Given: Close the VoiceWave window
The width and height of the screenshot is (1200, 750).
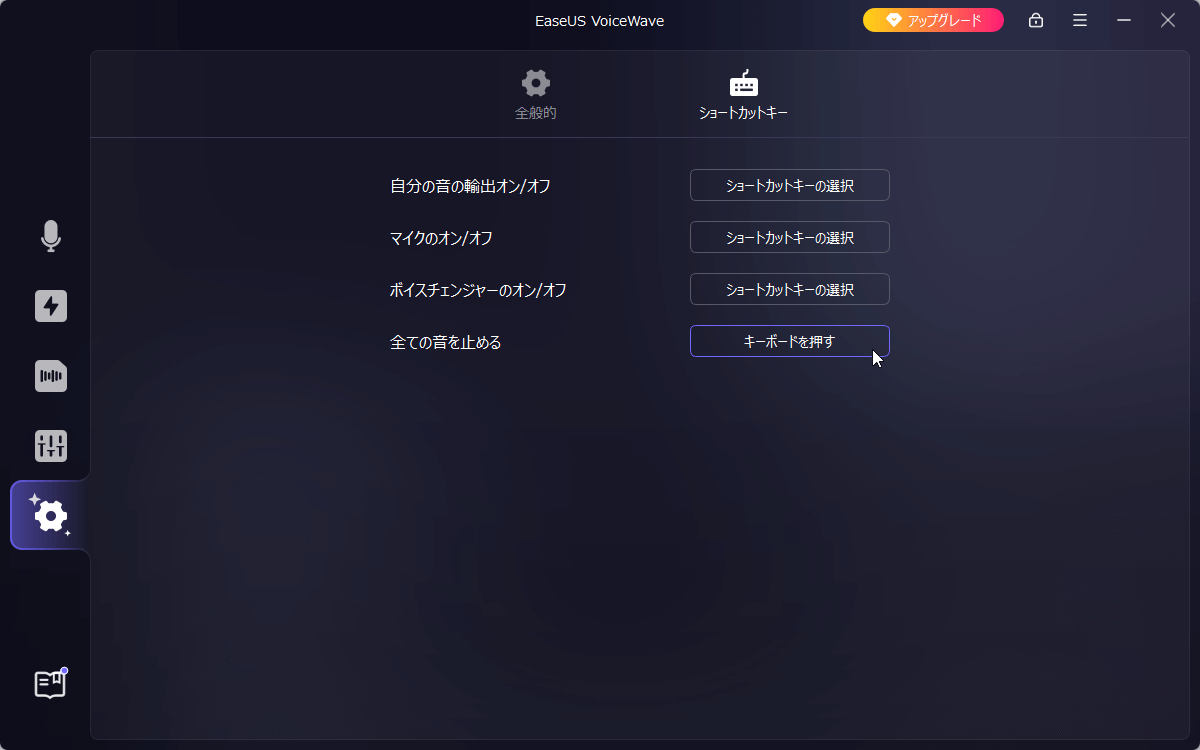Looking at the screenshot, I should (1168, 20).
